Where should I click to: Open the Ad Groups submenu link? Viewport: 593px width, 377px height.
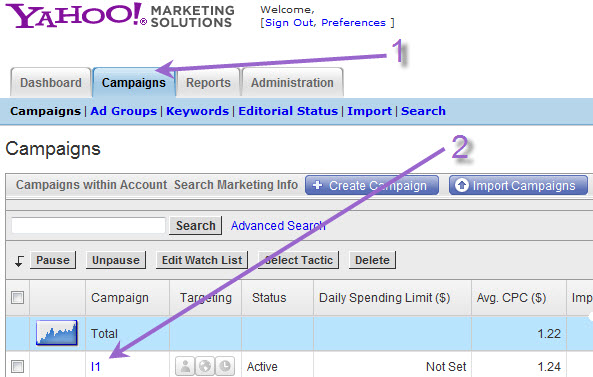click(x=123, y=111)
